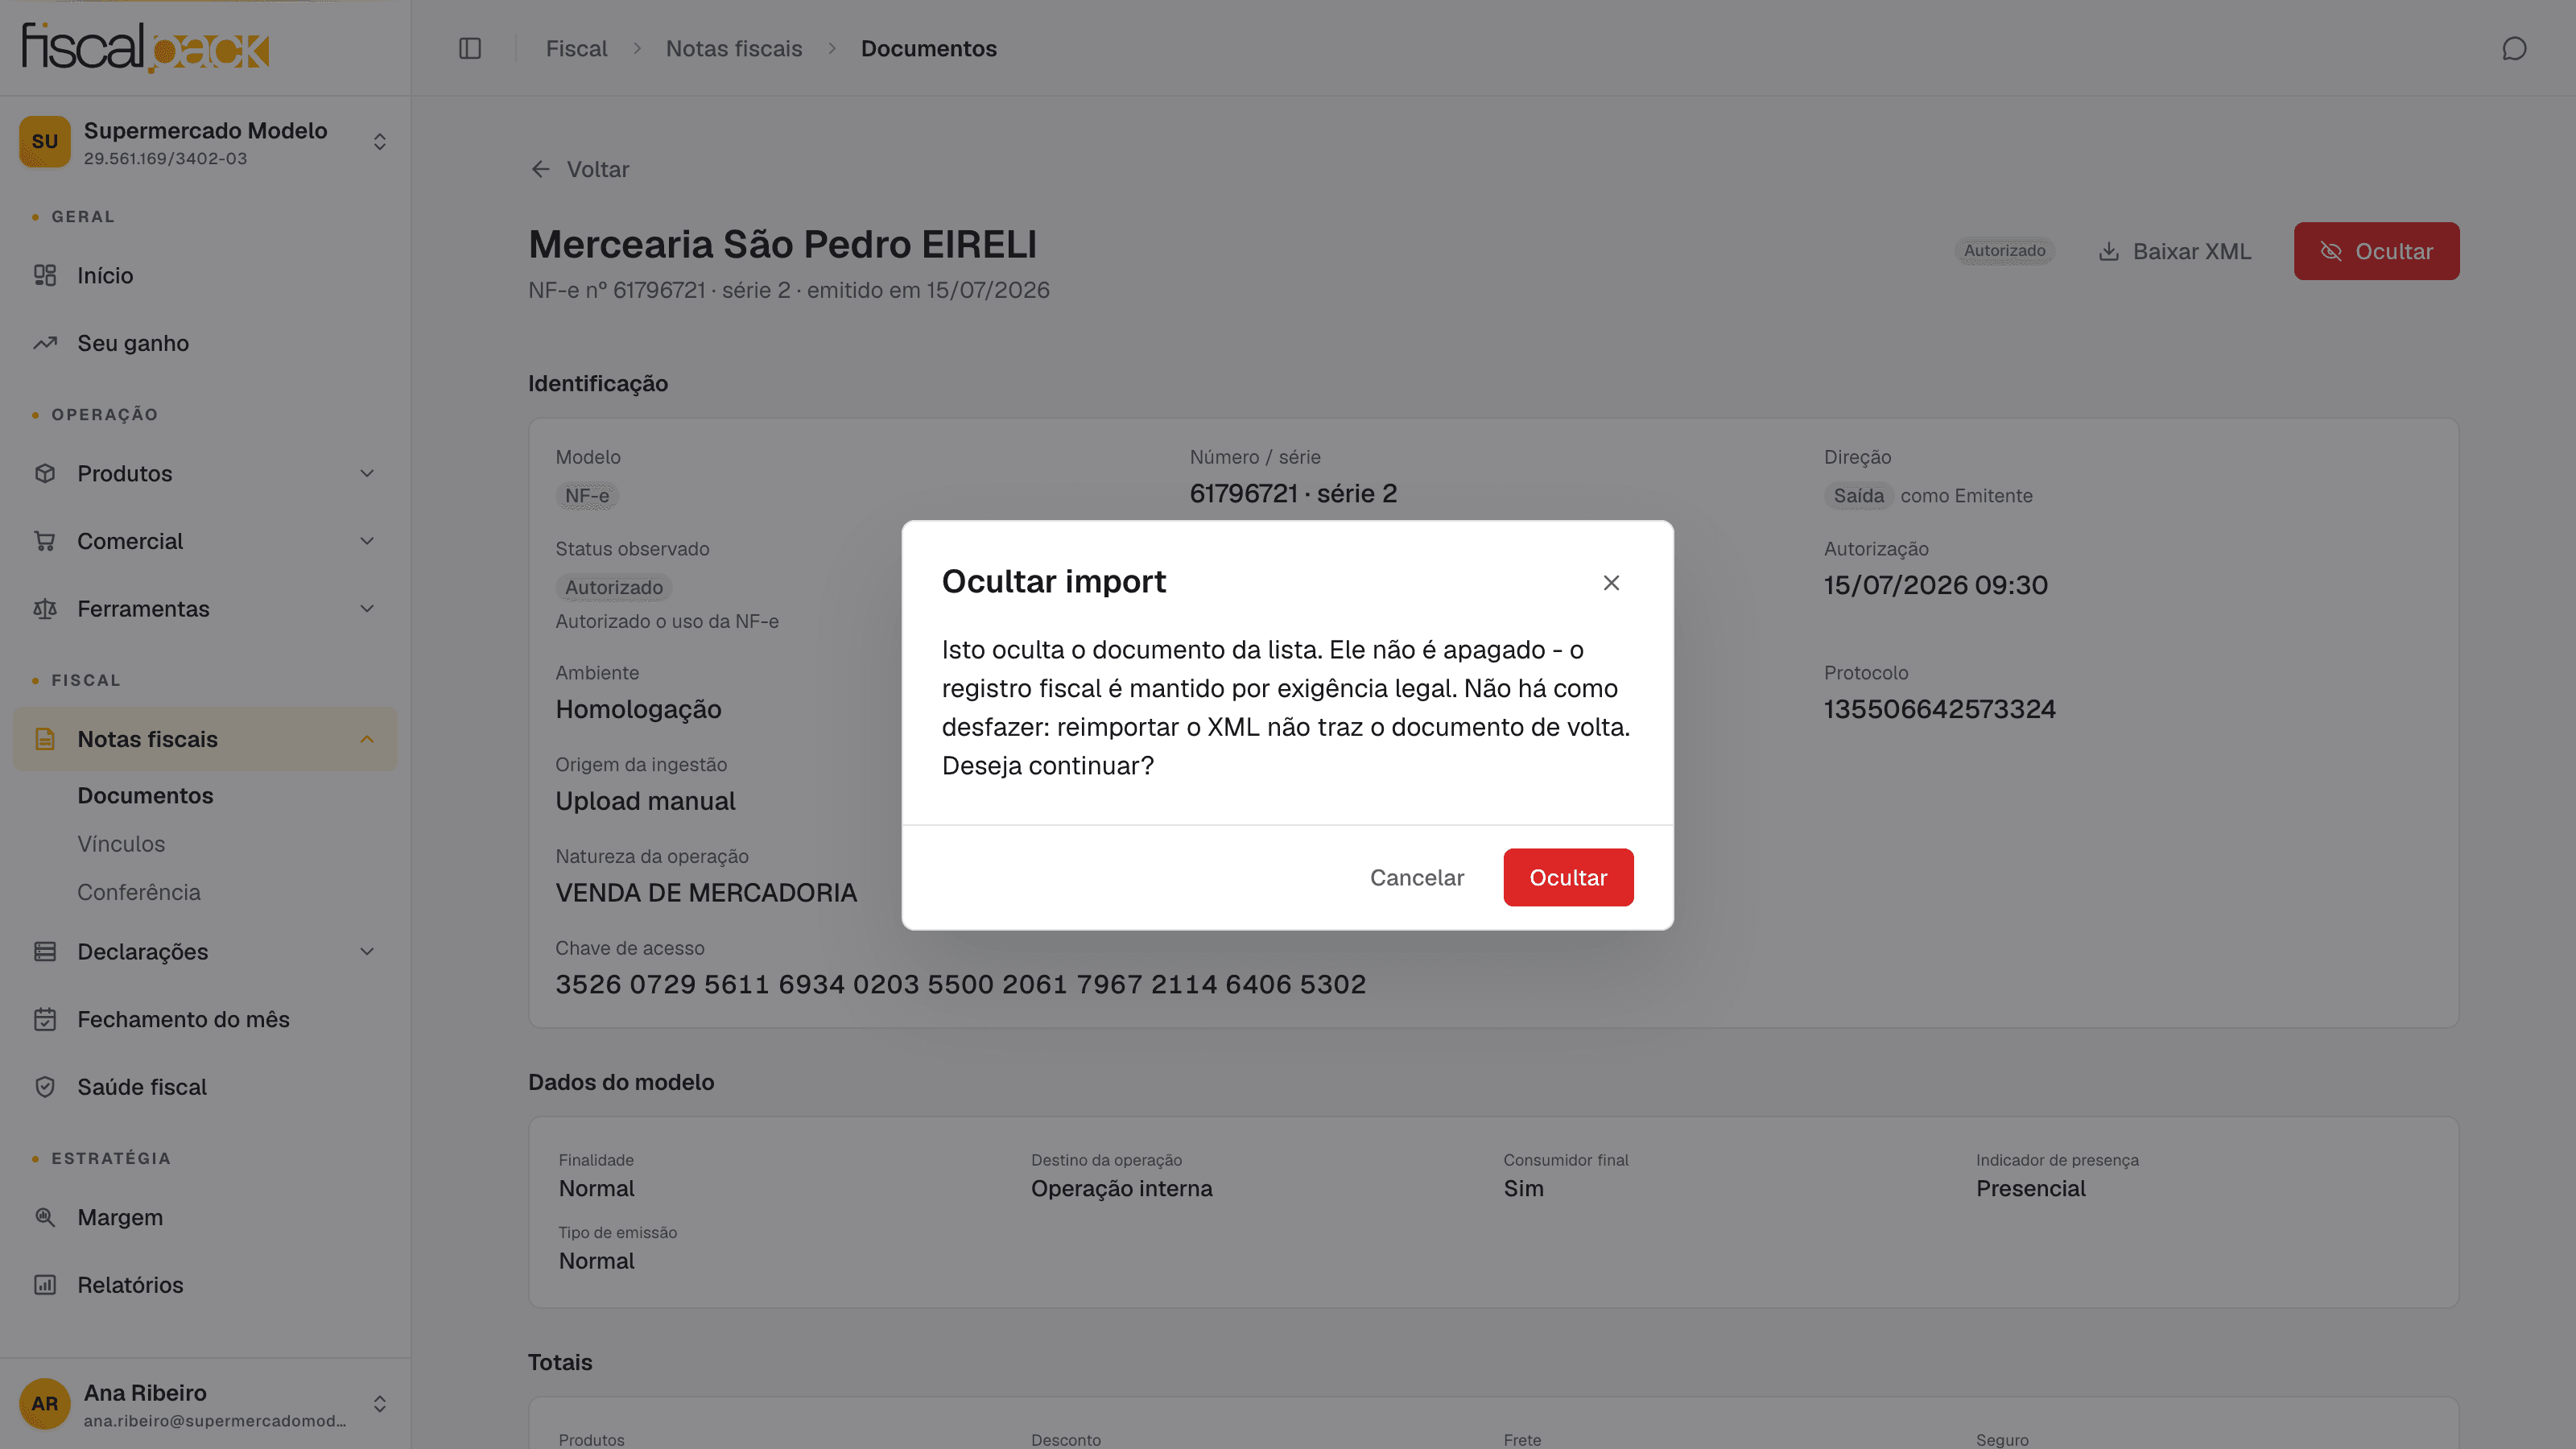Viewport: 2576px width, 1449px height.
Task: Click the Declarações list icon
Action: [x=45, y=951]
